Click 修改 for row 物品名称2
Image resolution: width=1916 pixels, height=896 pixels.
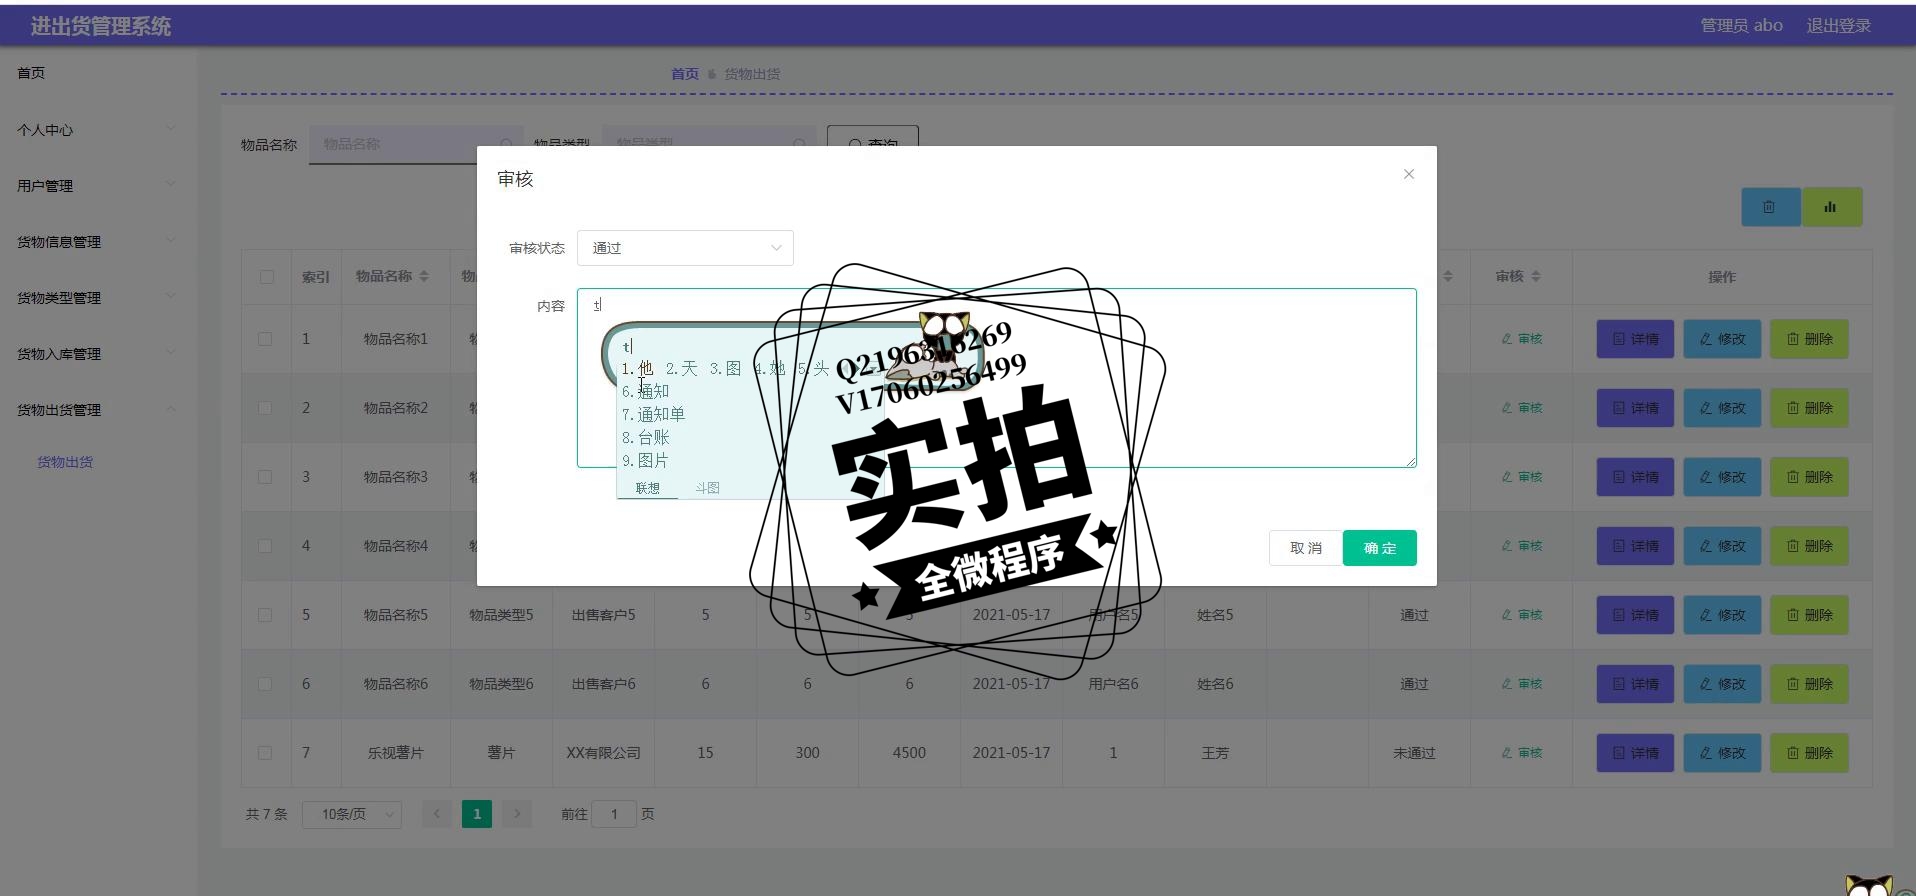point(1722,408)
